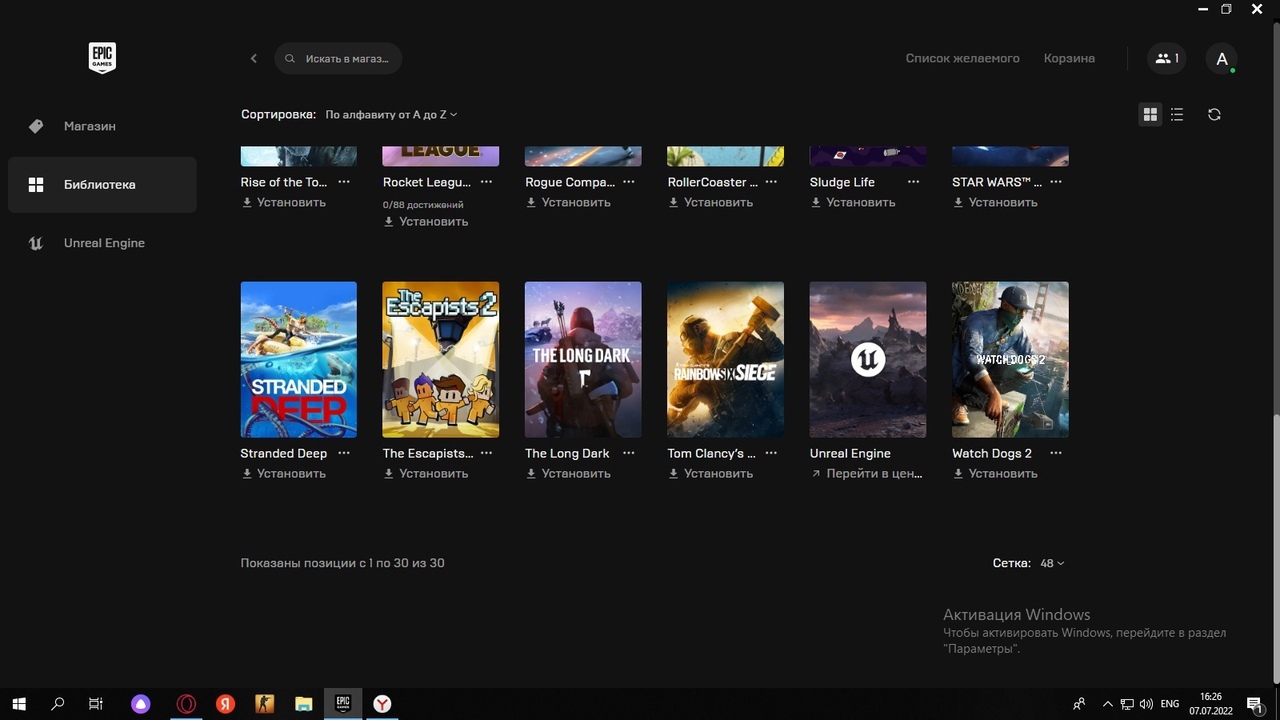This screenshot has height=720, width=1280.
Task: Open Unreal Engine in the sidebar
Action: click(x=102, y=243)
